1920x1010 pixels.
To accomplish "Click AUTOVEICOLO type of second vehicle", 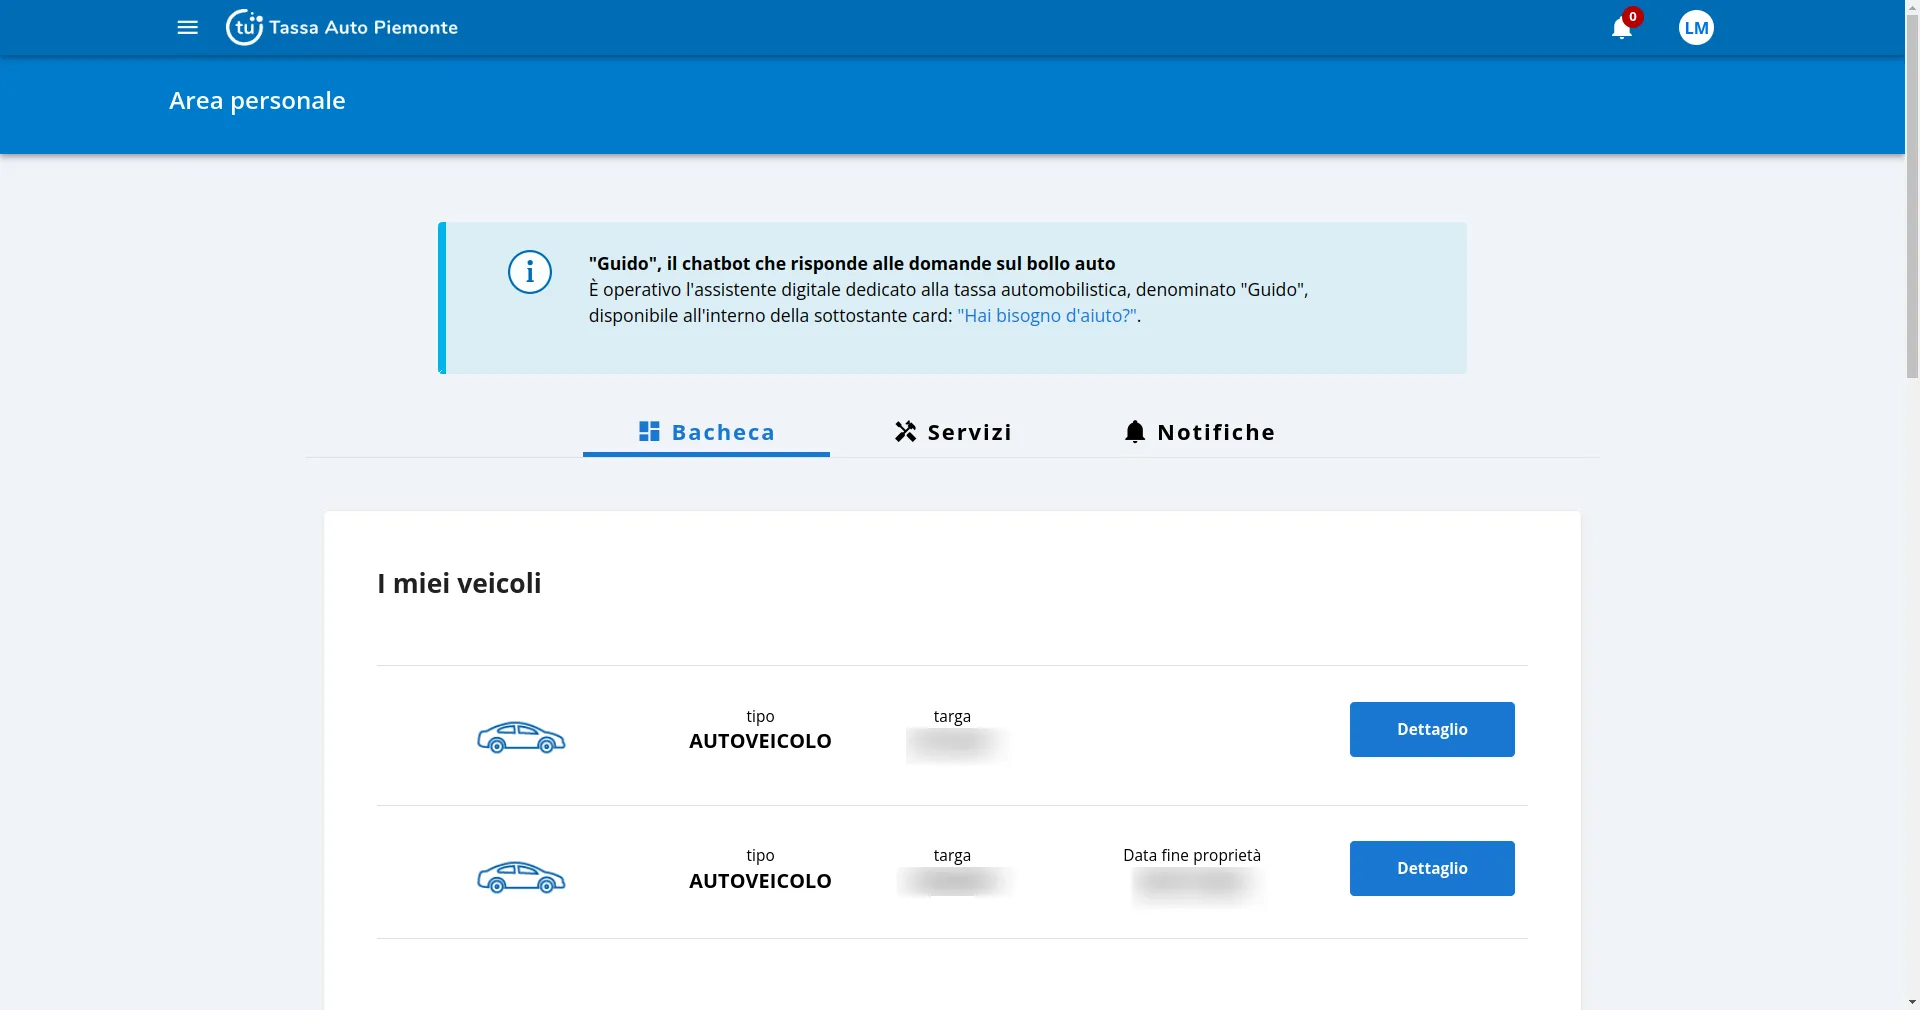I will point(760,881).
